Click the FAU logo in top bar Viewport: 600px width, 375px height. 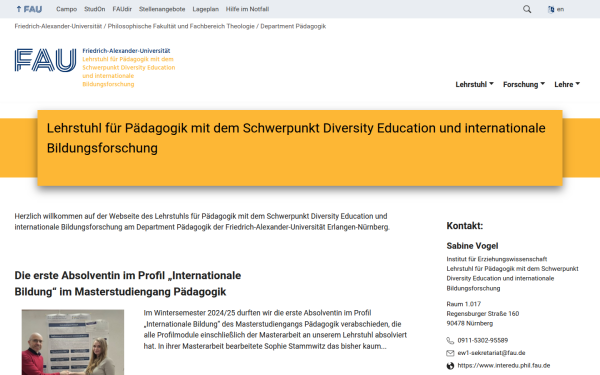[x=29, y=9]
